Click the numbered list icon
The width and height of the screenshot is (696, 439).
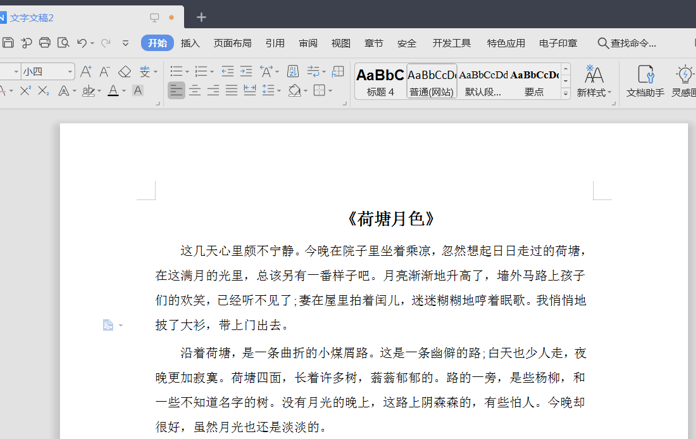(x=201, y=71)
